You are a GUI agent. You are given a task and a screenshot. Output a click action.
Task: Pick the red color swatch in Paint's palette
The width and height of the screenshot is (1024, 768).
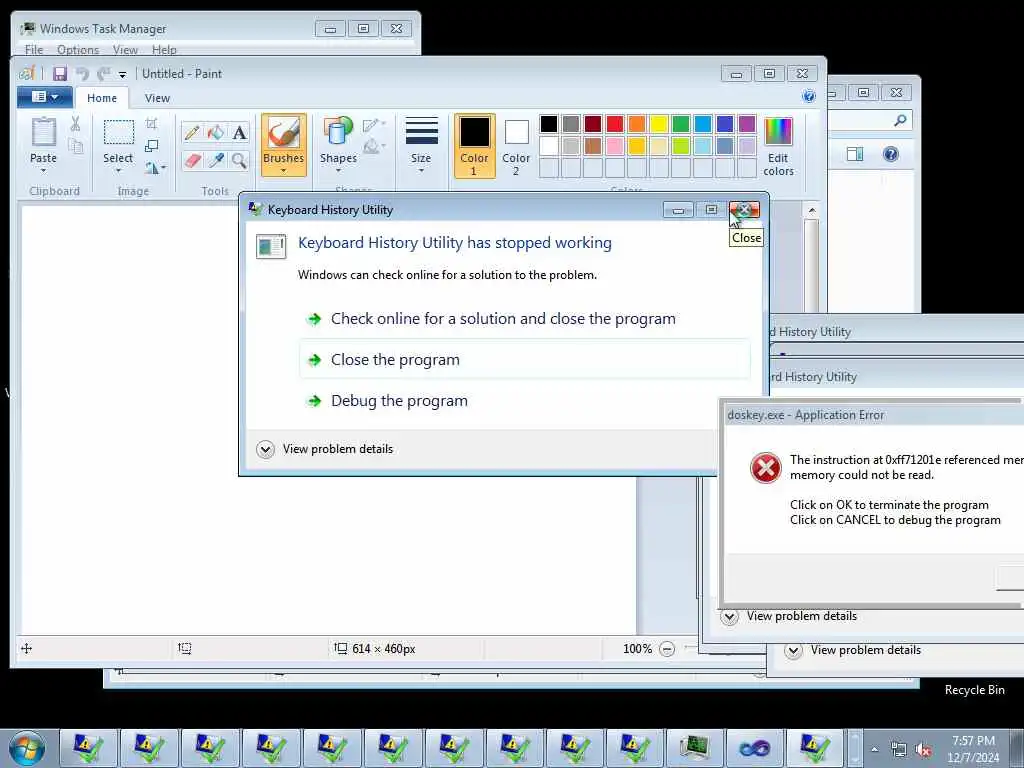615,123
